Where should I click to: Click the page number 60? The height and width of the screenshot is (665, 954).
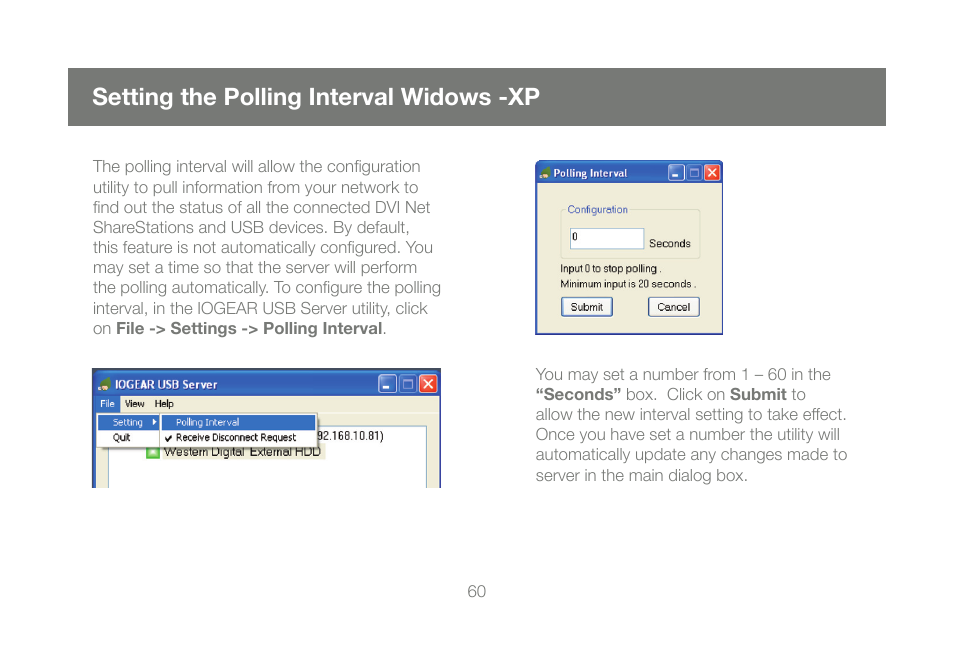[476, 591]
